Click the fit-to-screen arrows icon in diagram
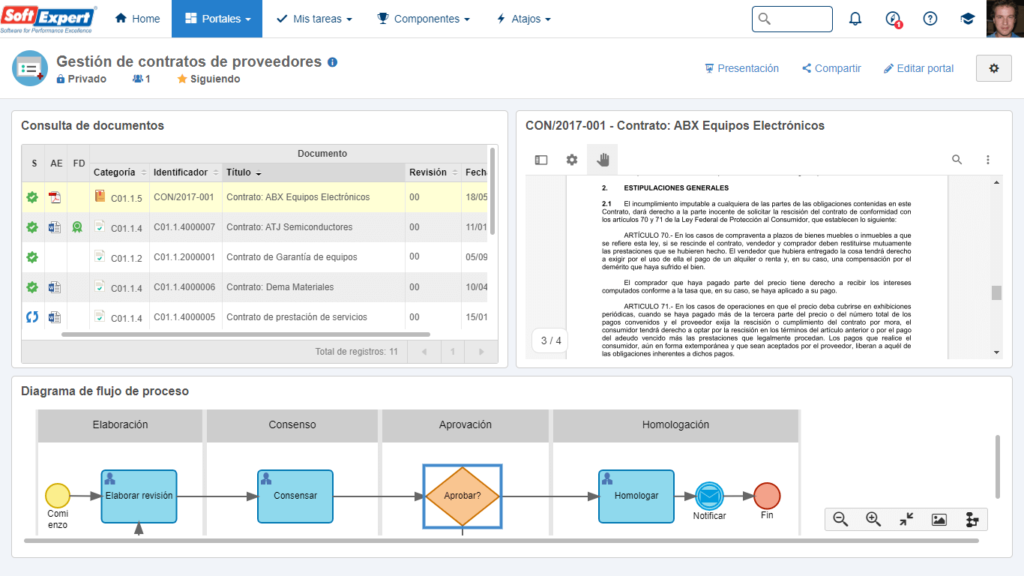This screenshot has height=576, width=1024. tap(906, 519)
